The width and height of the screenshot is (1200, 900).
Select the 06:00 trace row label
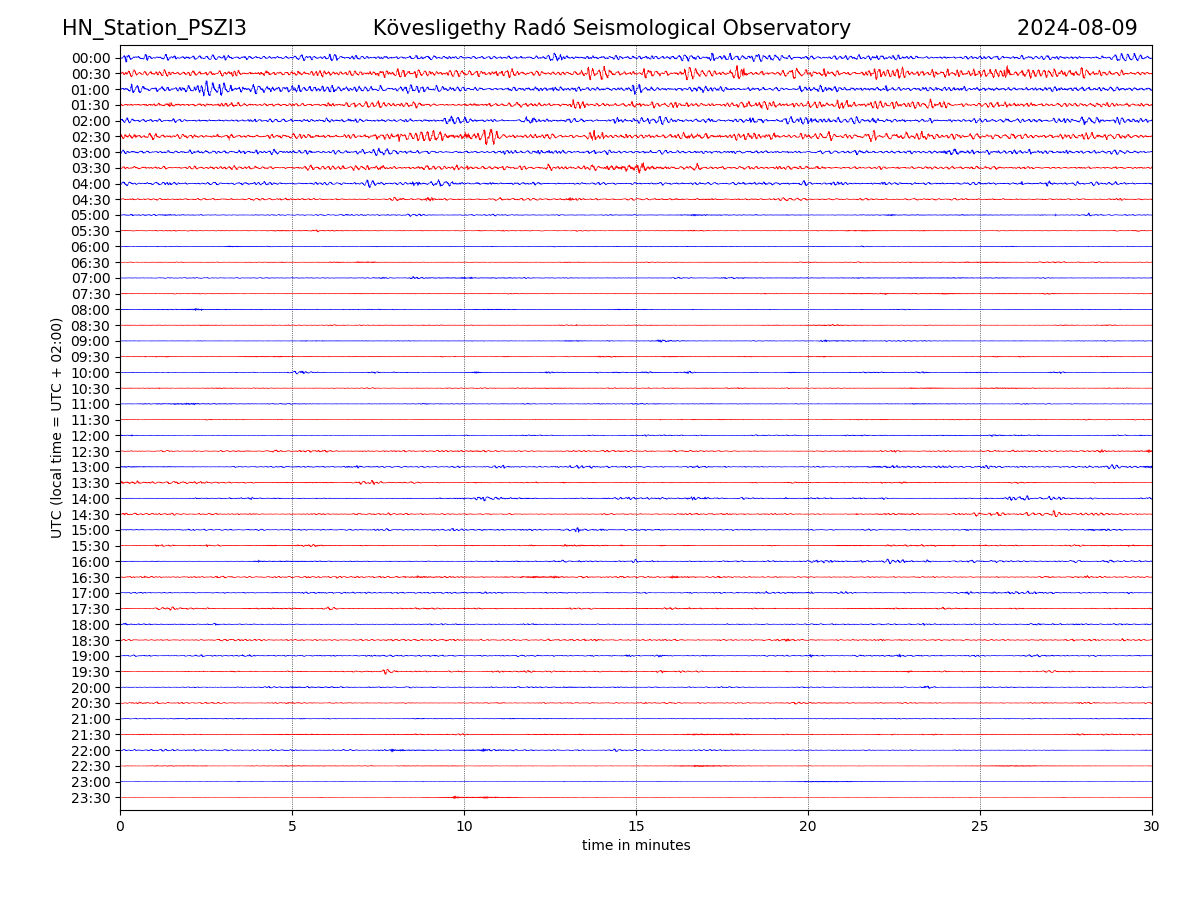tap(91, 247)
